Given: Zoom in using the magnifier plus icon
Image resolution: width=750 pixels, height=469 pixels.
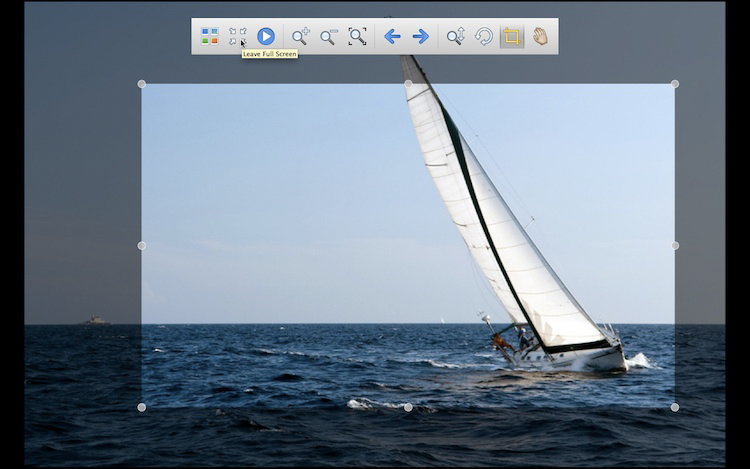Looking at the screenshot, I should [x=300, y=37].
